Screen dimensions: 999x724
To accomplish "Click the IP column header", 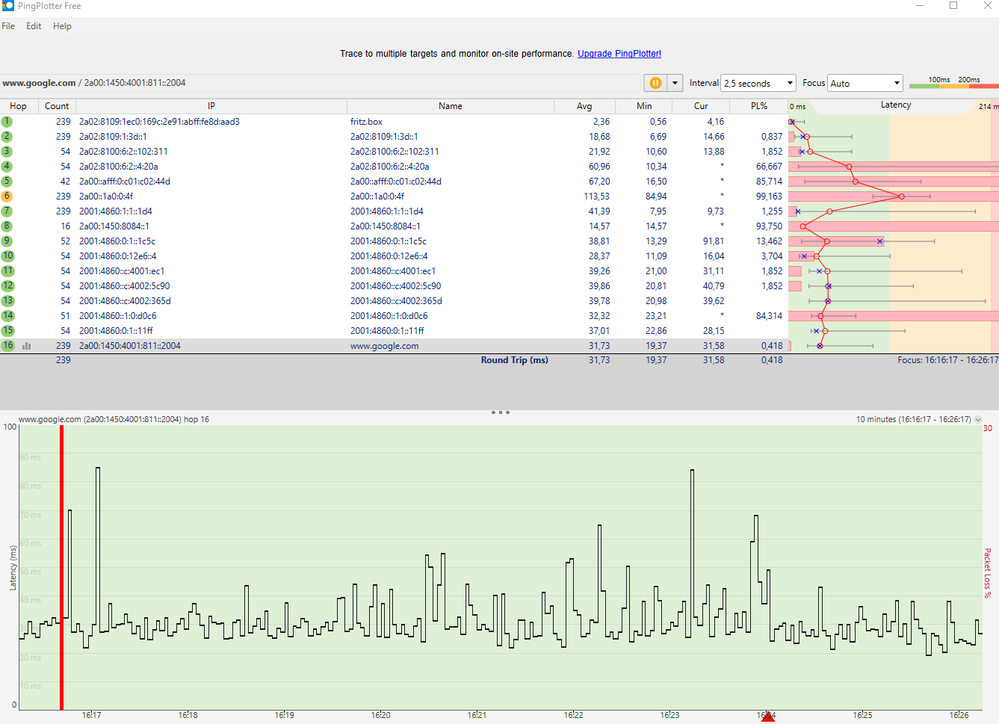I will point(211,106).
